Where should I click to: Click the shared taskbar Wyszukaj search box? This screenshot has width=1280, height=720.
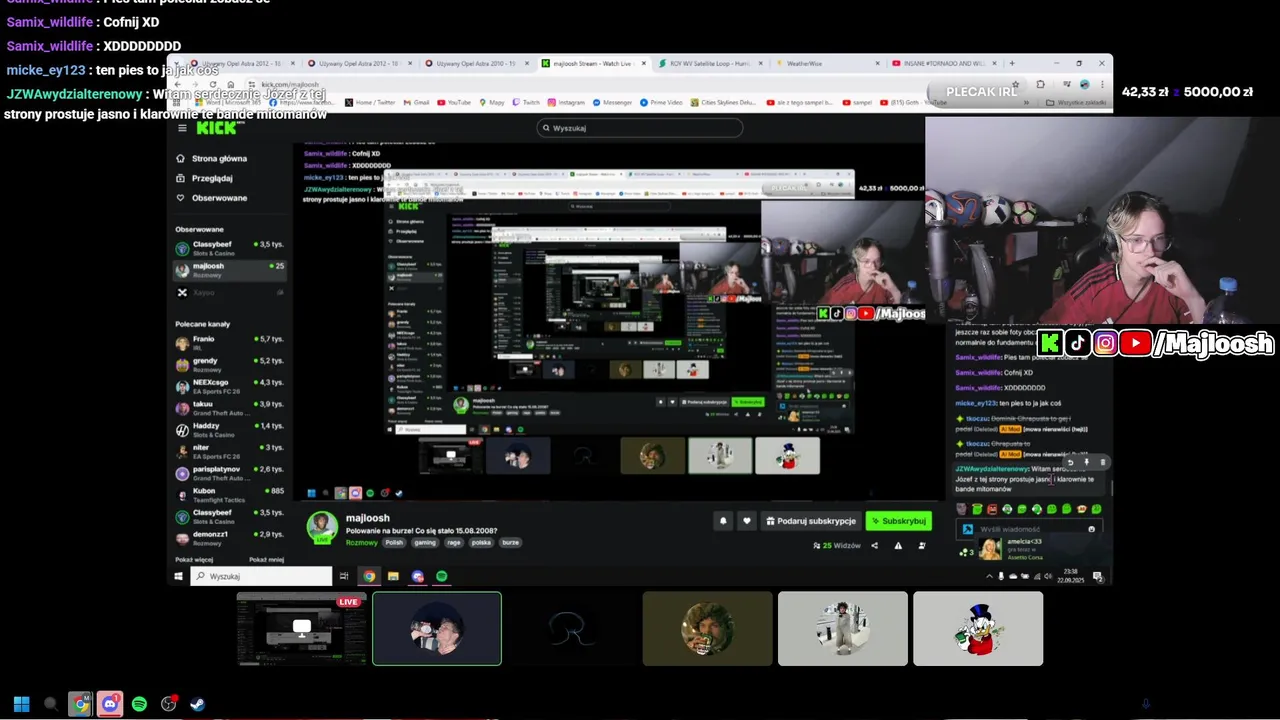point(261,576)
